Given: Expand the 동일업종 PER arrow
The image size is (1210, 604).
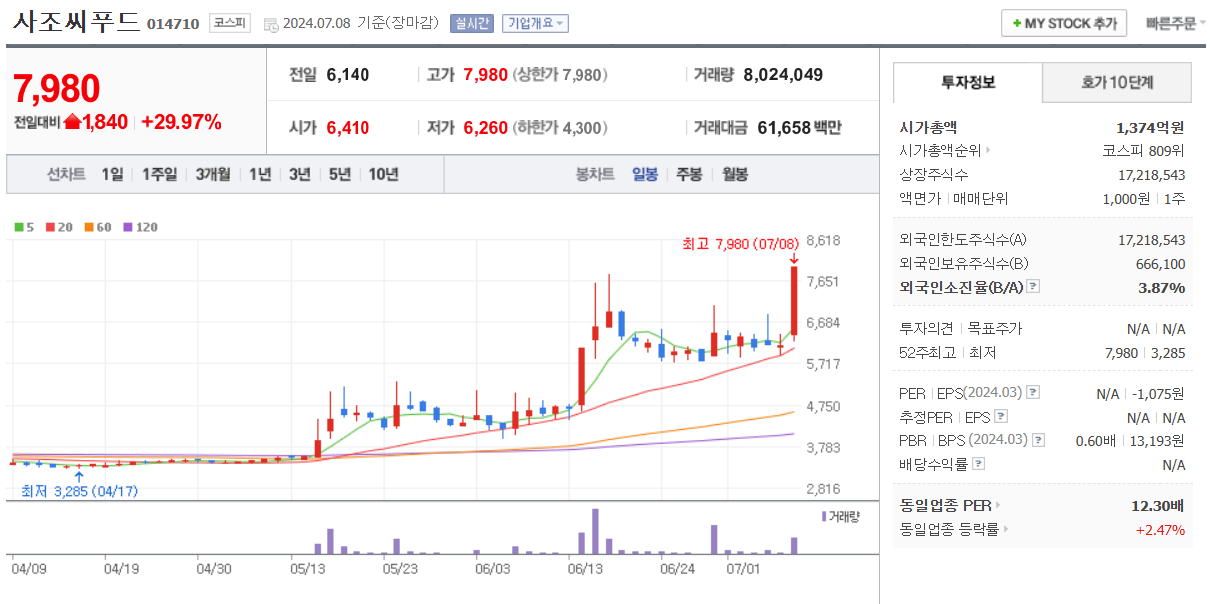Looking at the screenshot, I should (997, 505).
